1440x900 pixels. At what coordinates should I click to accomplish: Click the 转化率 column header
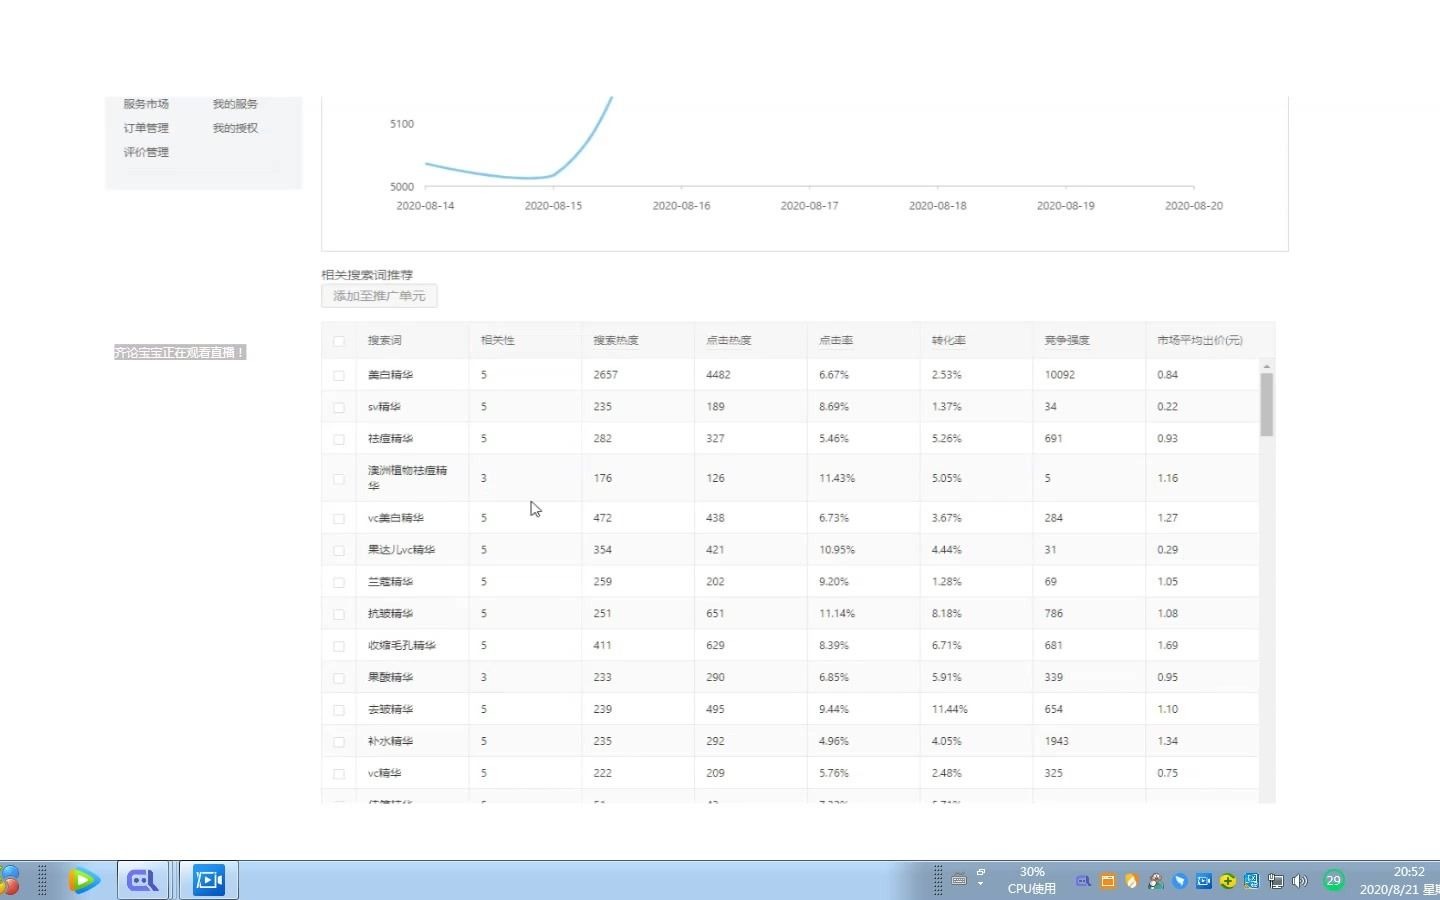pos(949,341)
